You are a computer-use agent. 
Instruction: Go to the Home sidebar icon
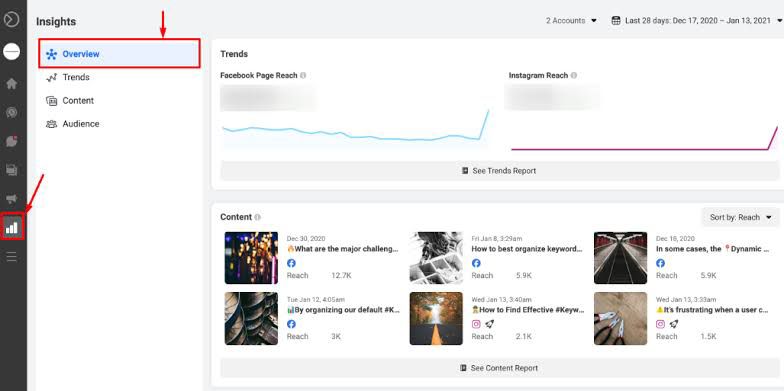click(x=12, y=84)
